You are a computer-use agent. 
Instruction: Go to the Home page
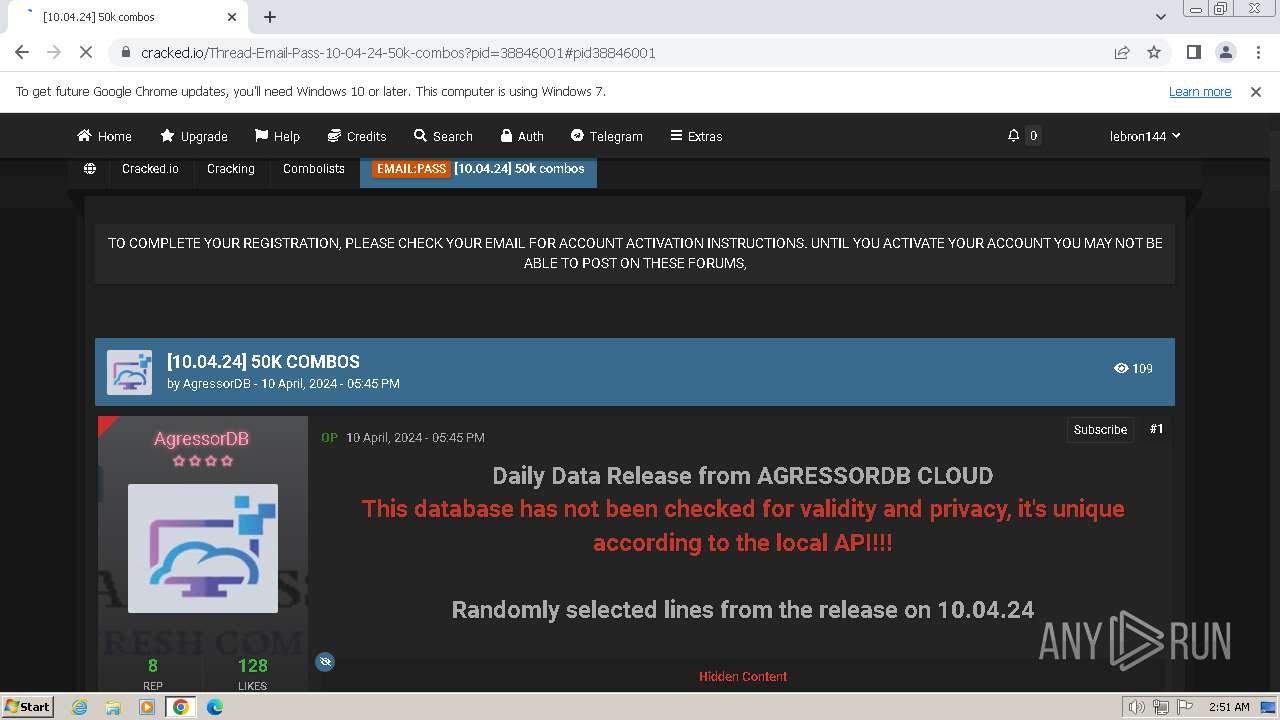tap(104, 136)
